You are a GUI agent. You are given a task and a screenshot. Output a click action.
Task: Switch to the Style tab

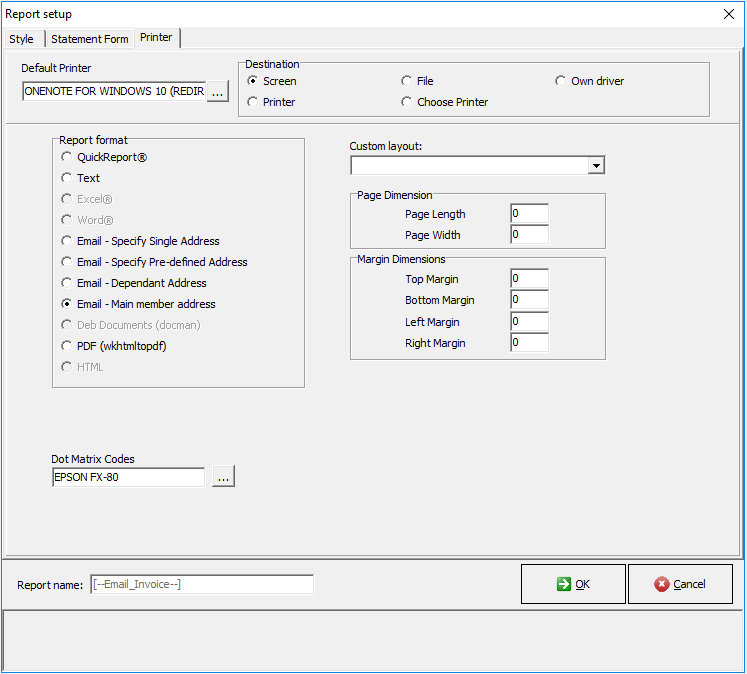pos(22,39)
